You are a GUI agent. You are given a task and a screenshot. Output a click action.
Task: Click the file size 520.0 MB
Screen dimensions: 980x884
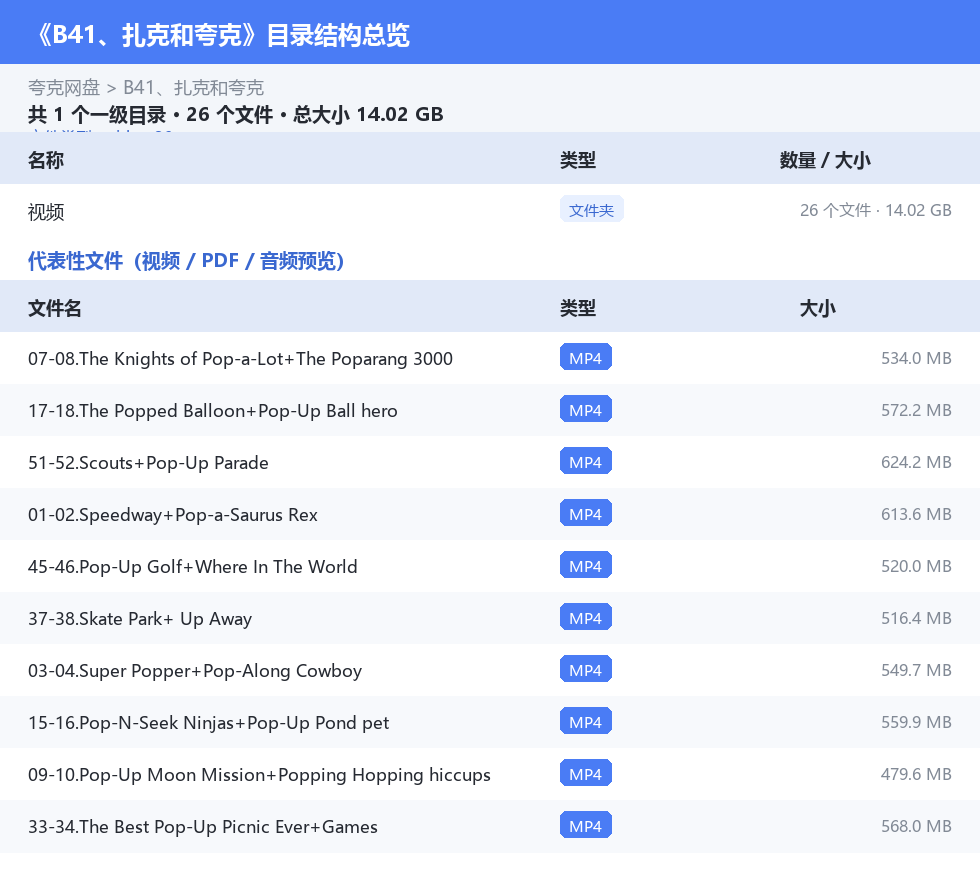[916, 566]
